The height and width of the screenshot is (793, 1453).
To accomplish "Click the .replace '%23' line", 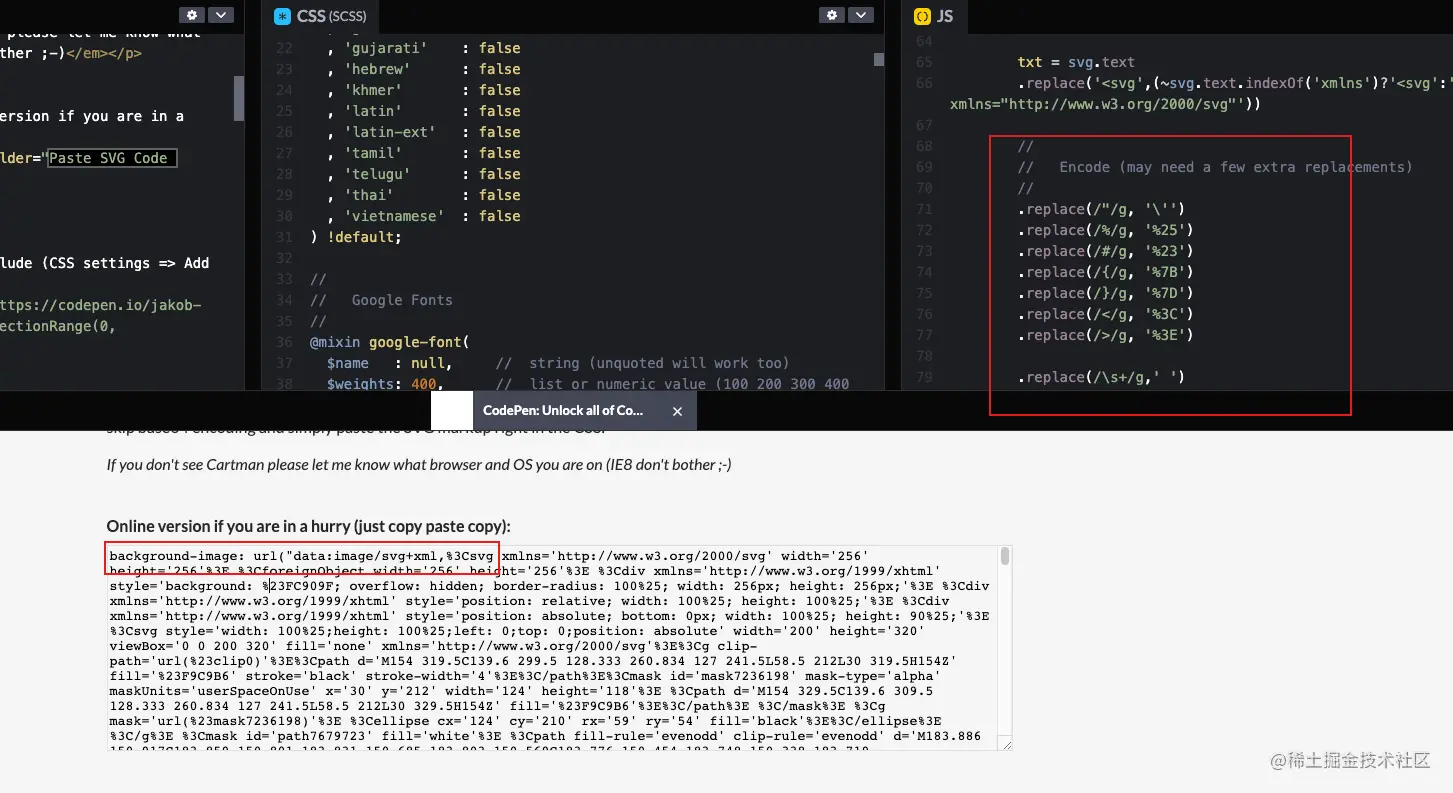I will (x=1106, y=251).
